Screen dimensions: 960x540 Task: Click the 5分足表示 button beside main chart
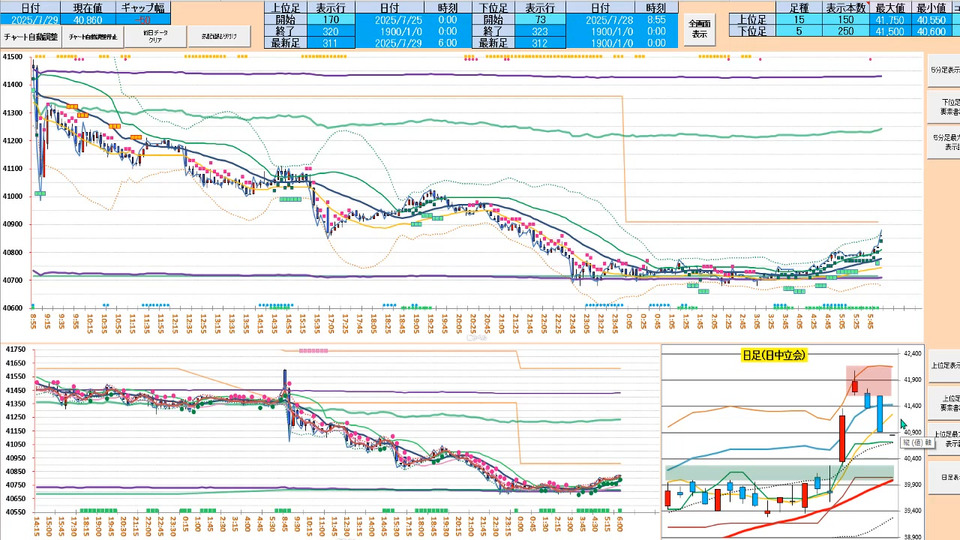tap(944, 70)
